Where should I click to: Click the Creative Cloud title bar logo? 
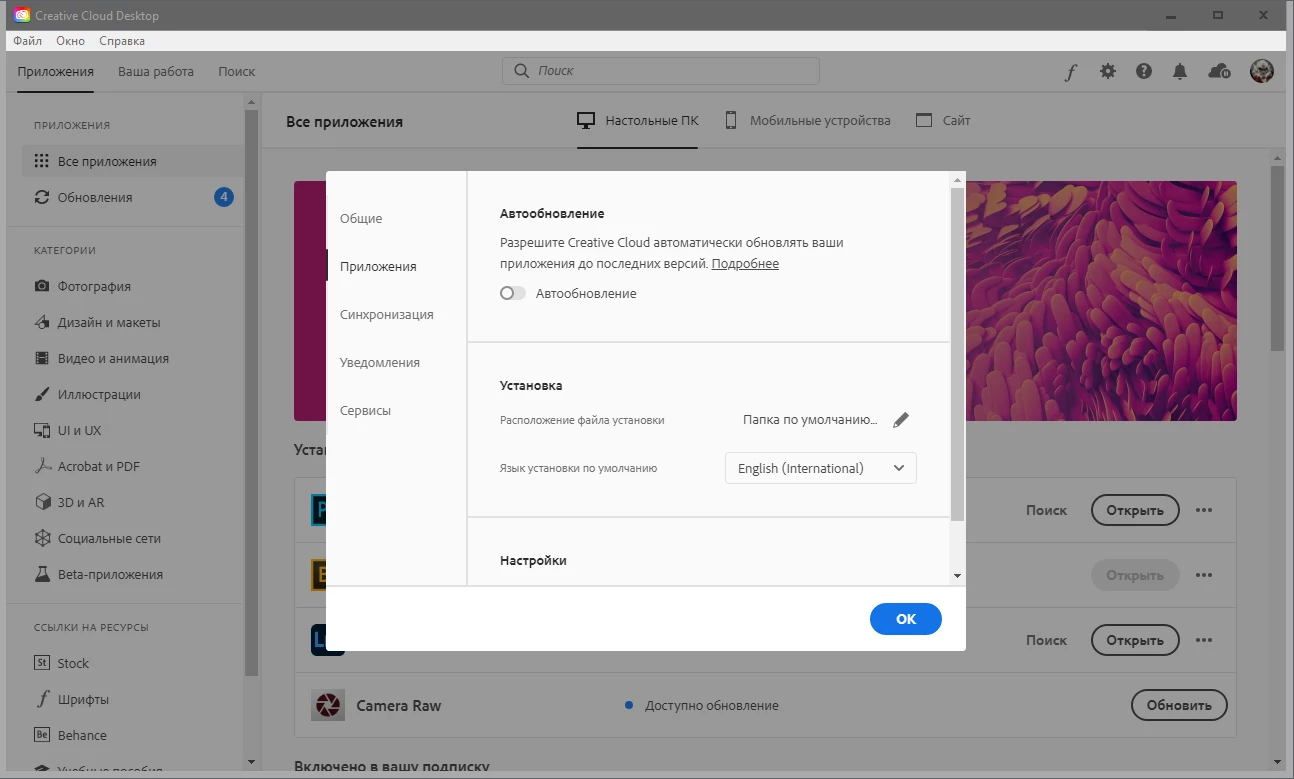(22, 15)
